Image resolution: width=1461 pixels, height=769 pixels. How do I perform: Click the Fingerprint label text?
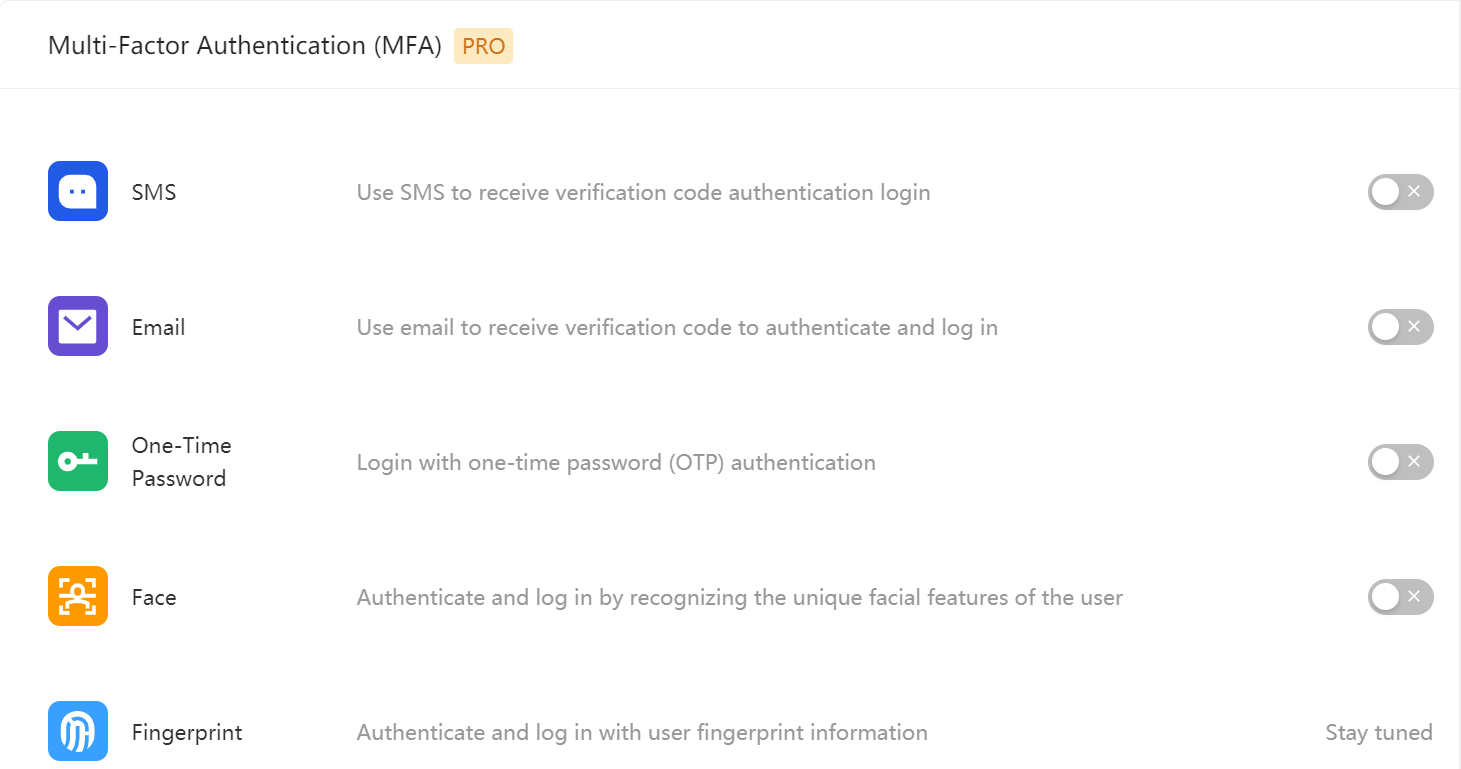click(x=187, y=732)
